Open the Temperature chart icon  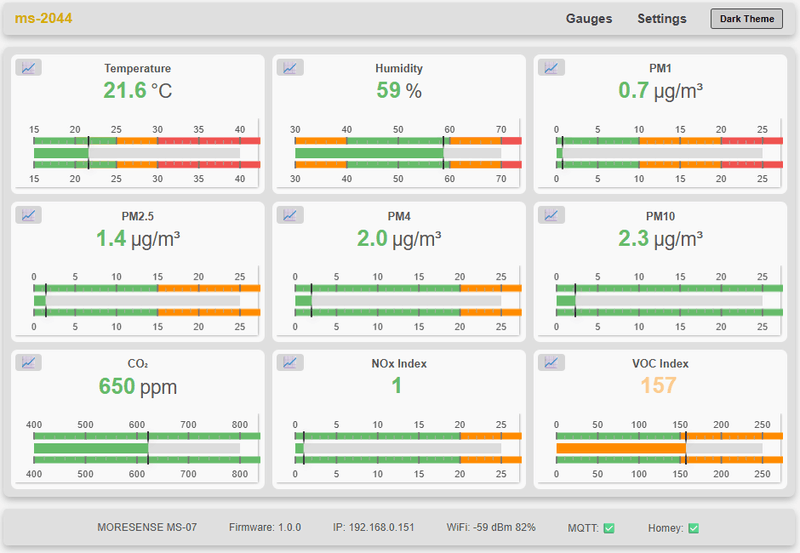pos(28,68)
